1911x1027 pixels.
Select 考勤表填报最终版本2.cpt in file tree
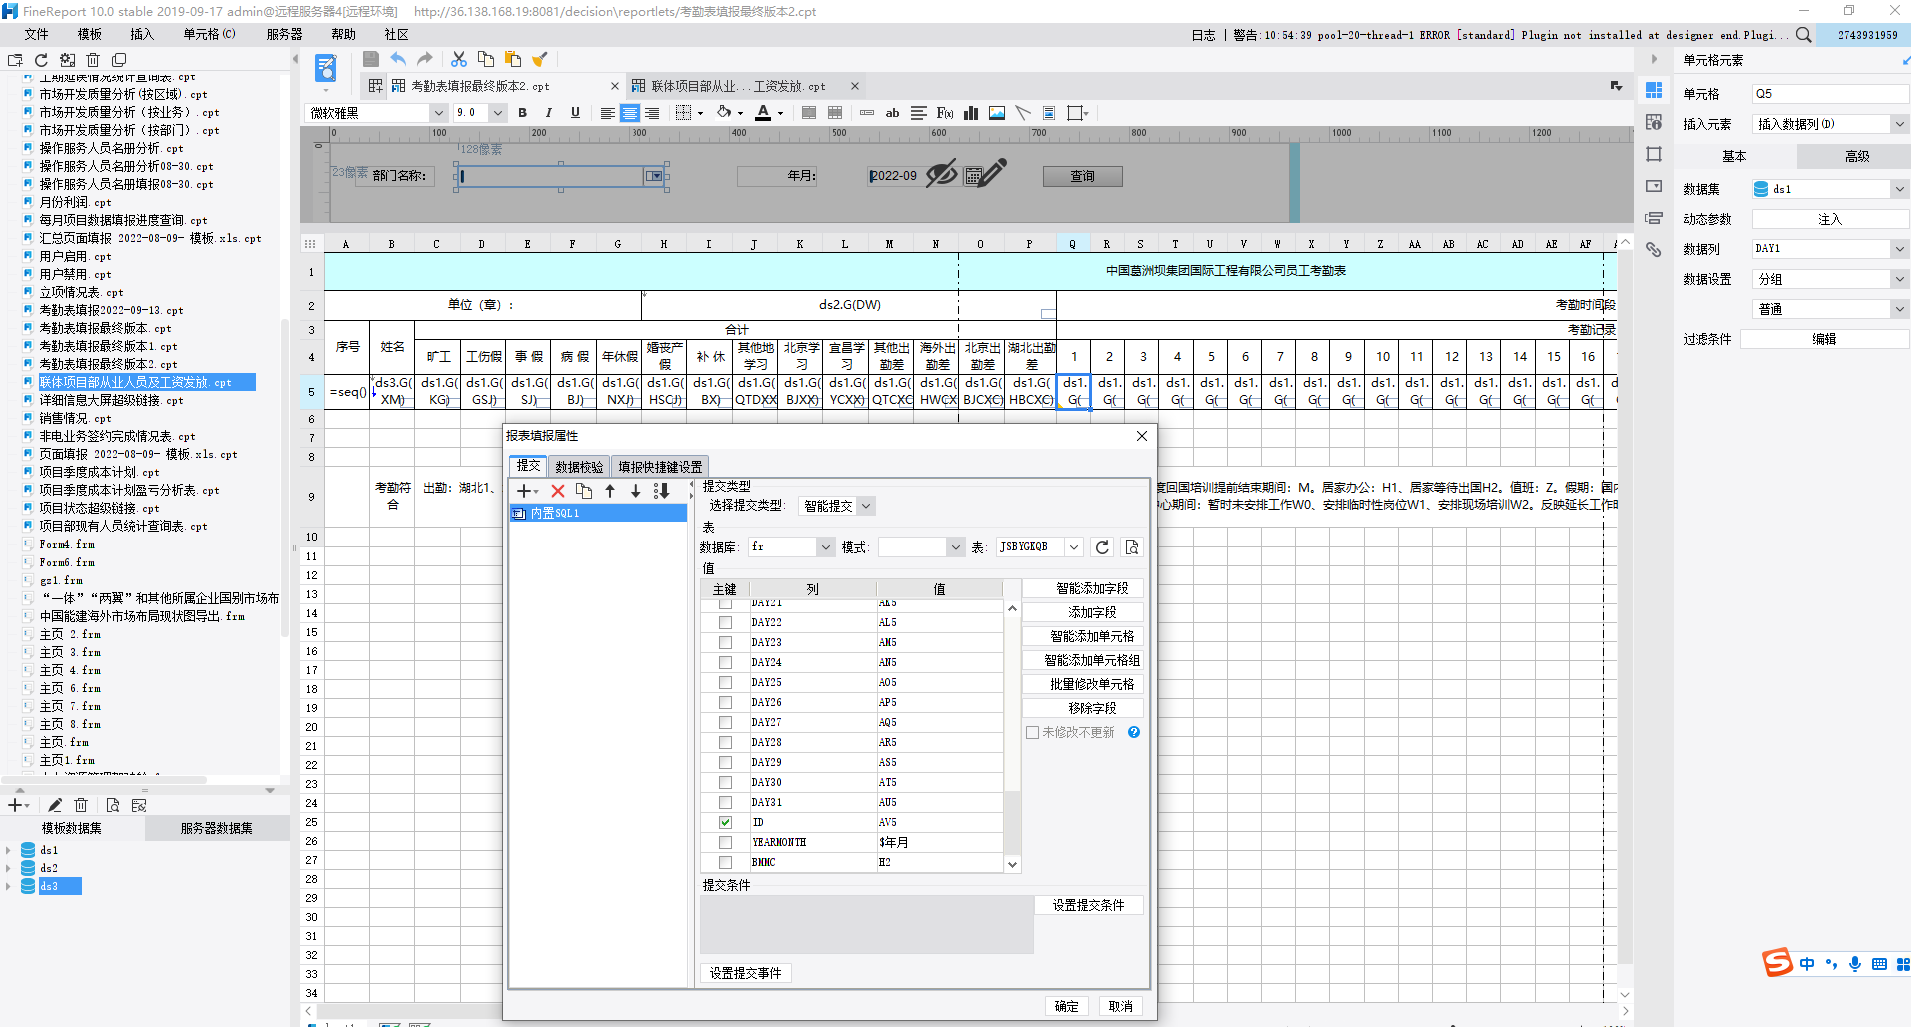click(108, 364)
